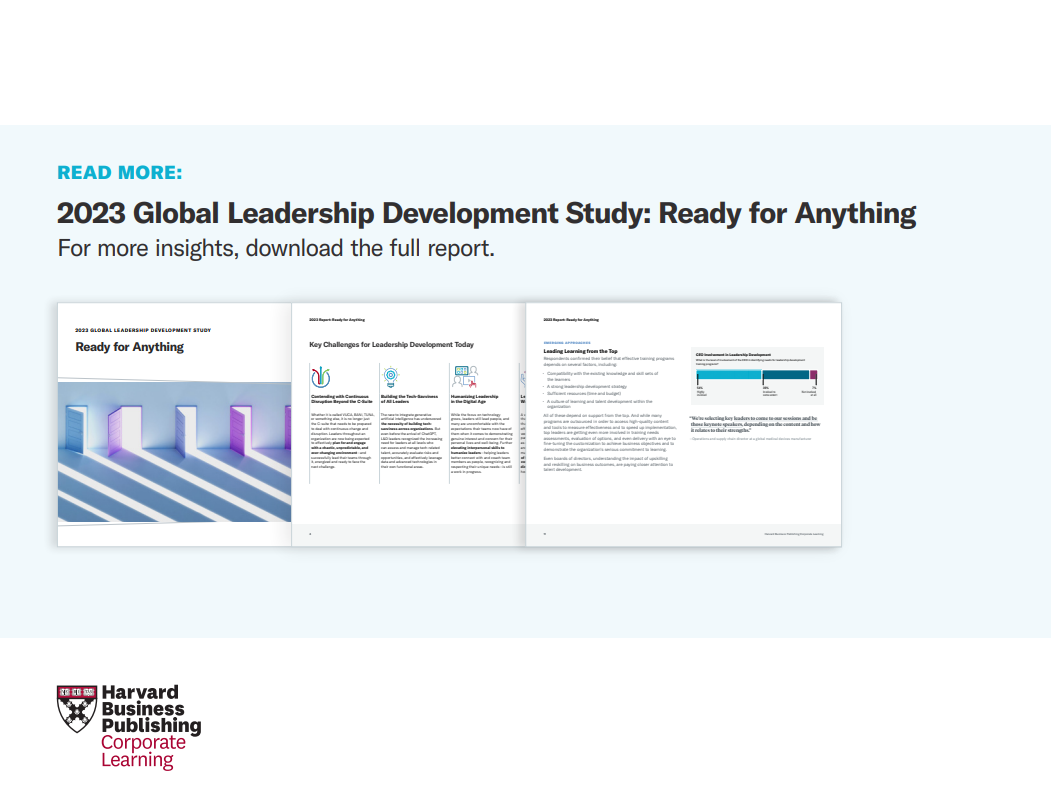Click 'For more insights, download the full report.' text
The image size is (1051, 808).
(x=276, y=248)
